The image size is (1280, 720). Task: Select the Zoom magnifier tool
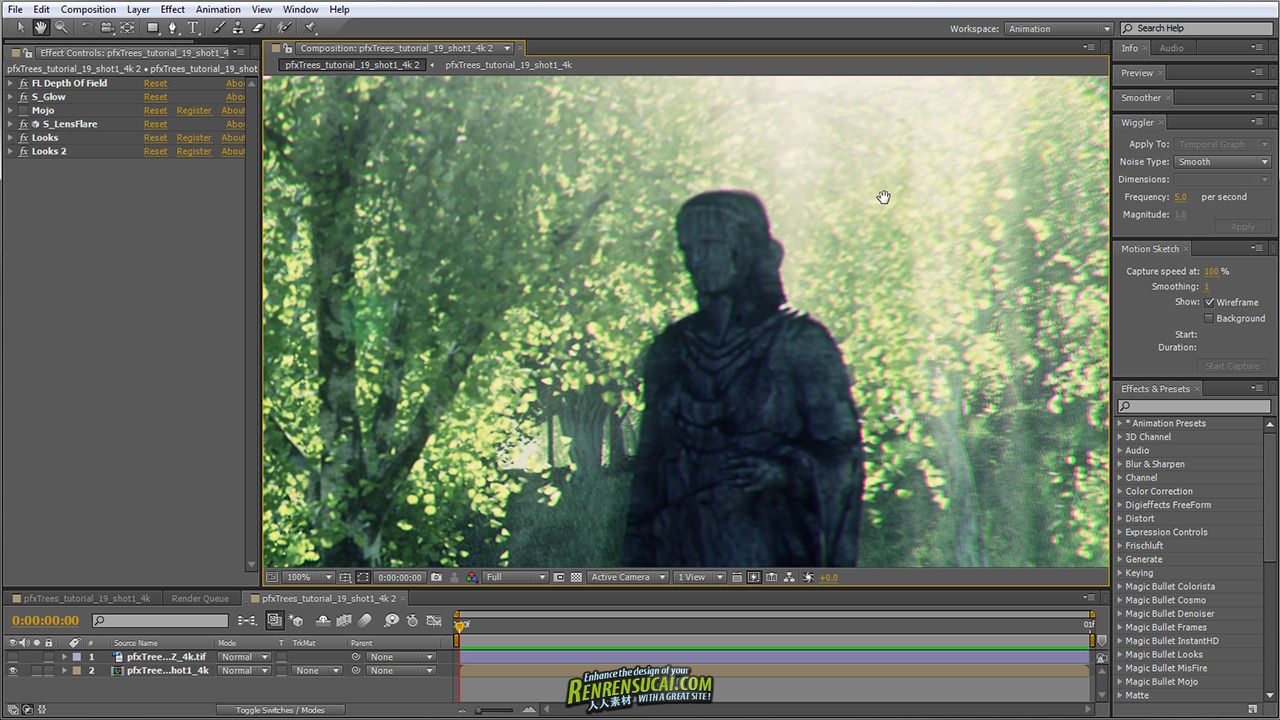pos(61,28)
